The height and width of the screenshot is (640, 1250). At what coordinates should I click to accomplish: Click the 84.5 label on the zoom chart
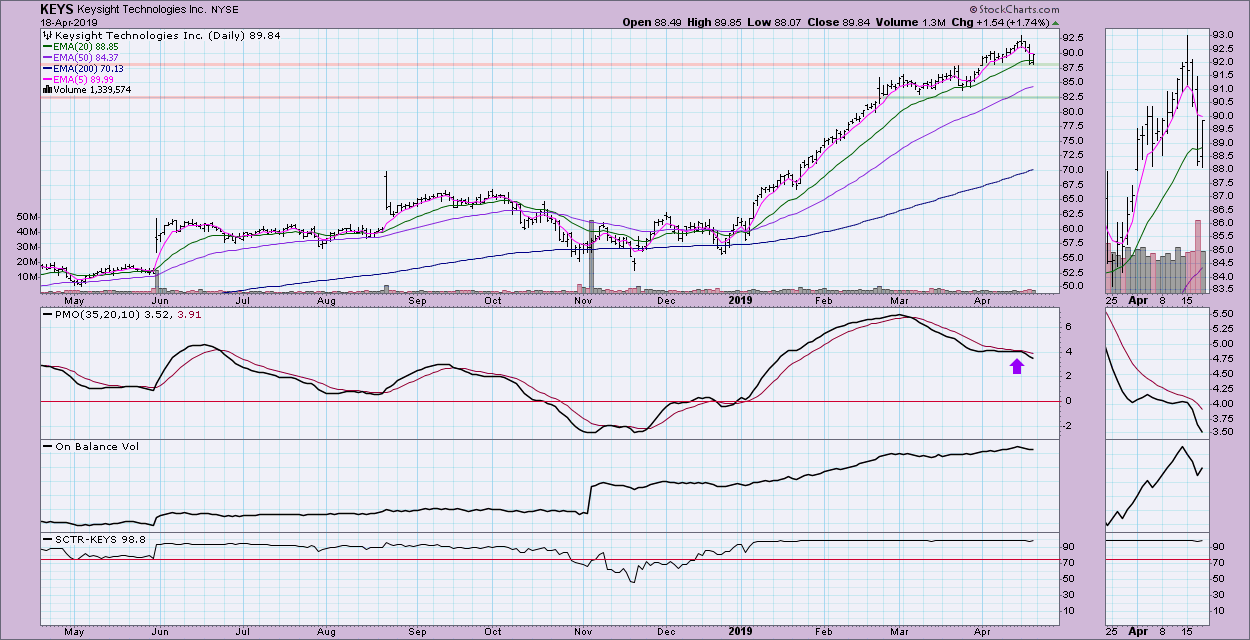point(1223,262)
